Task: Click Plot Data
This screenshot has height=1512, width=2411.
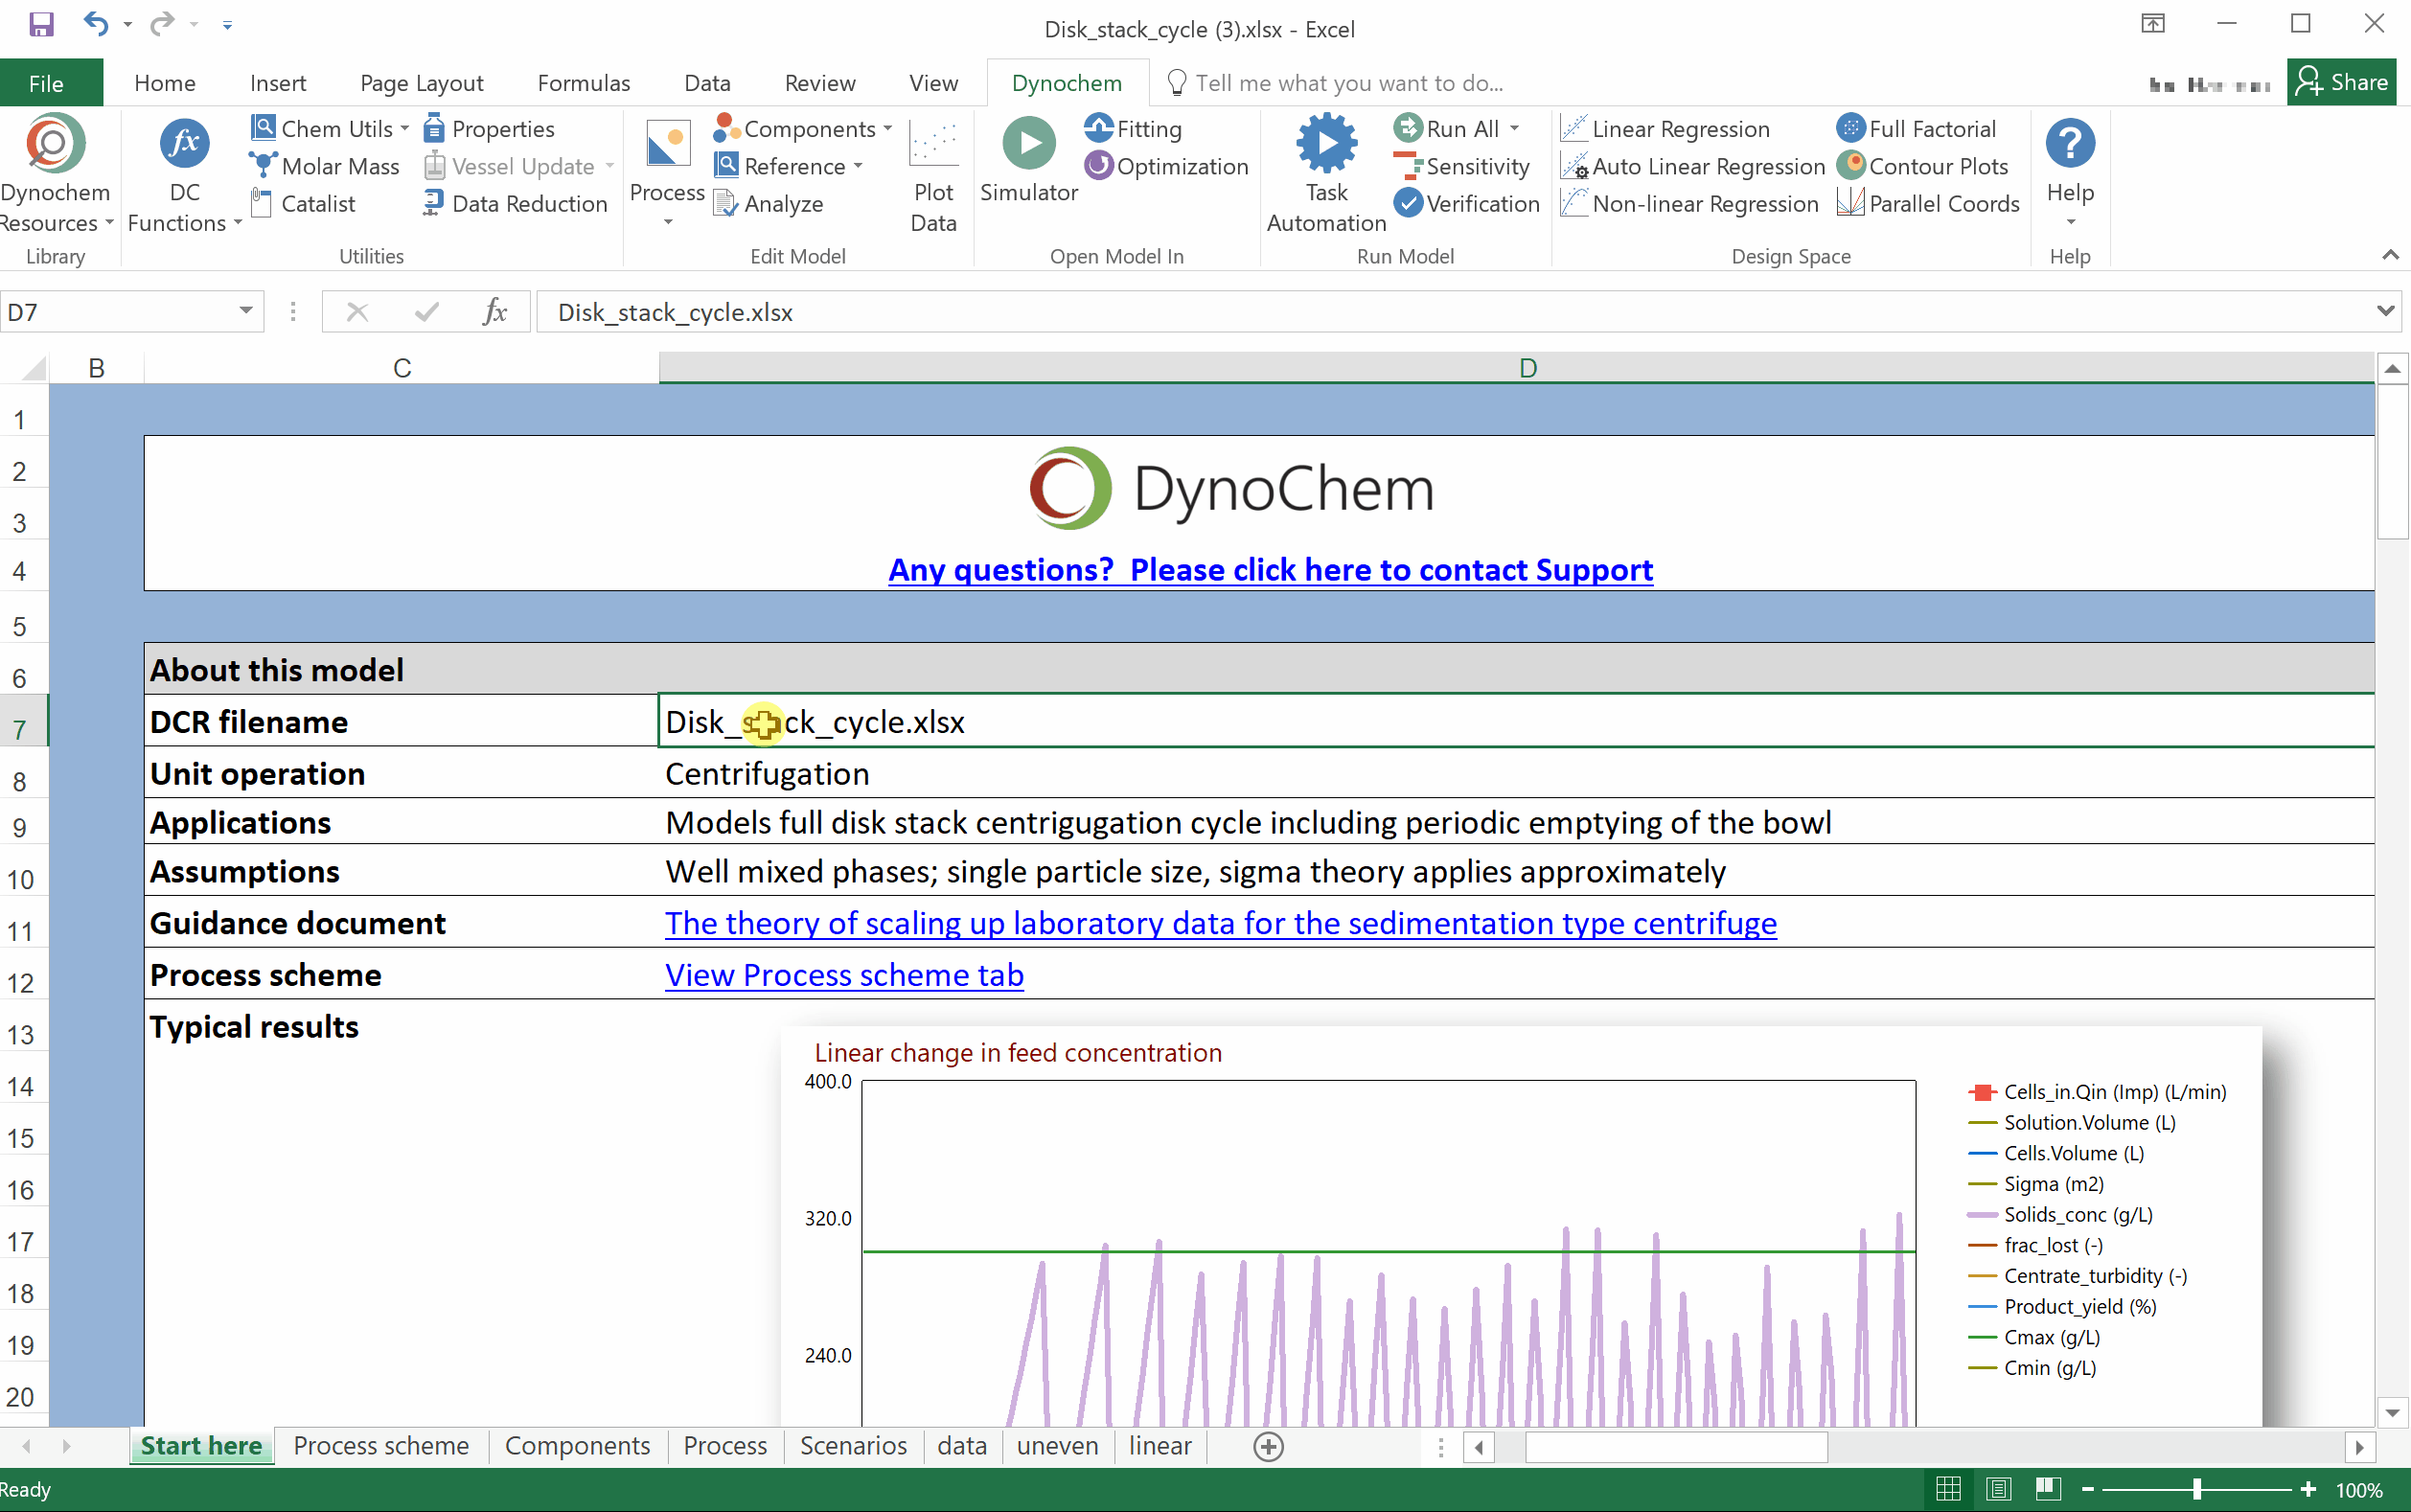Action: (x=933, y=175)
